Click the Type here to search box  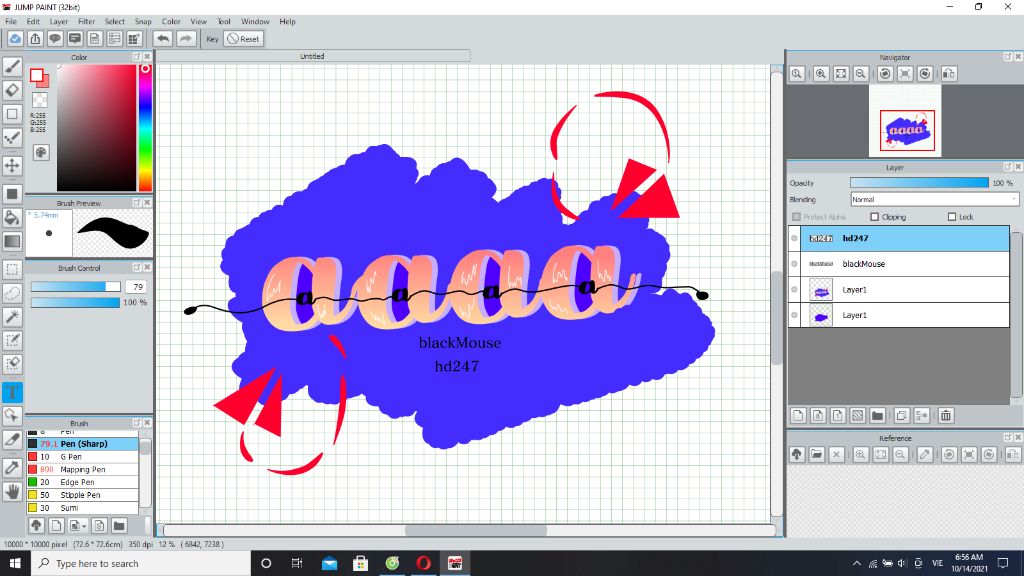(x=141, y=563)
